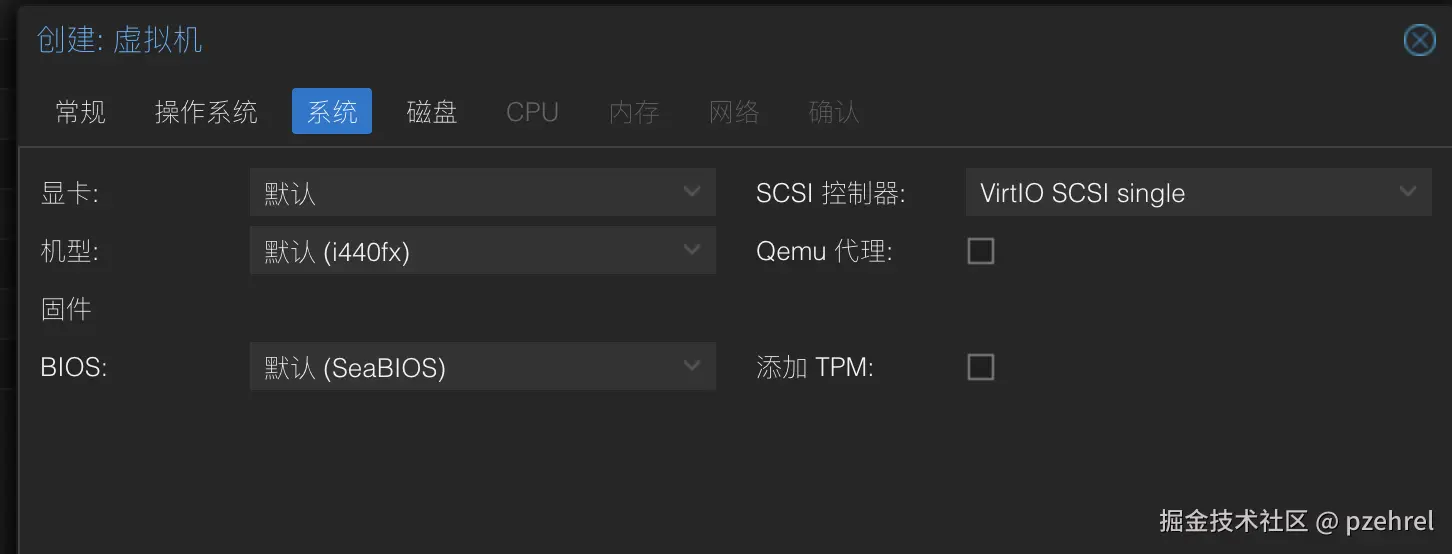1452x554 pixels.
Task: Click the Qemu 代理 label
Action: coord(824,251)
